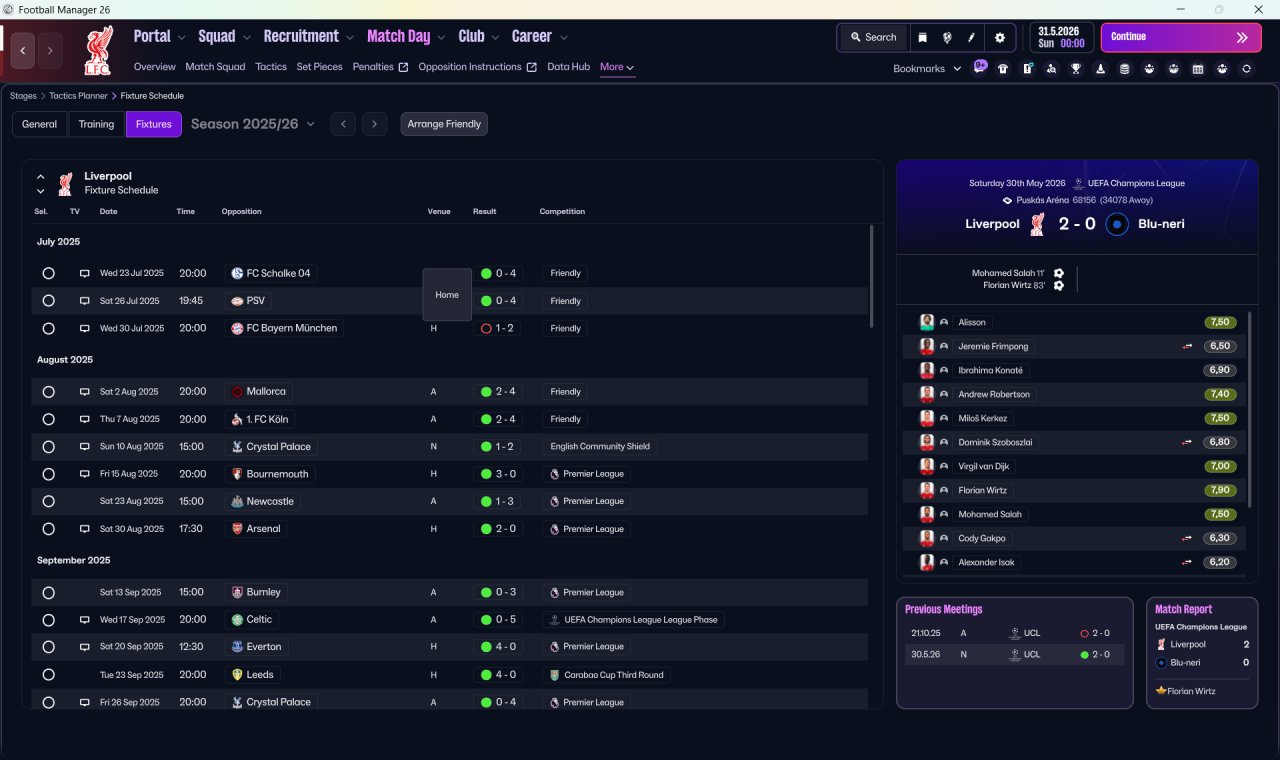Click the double-arrow icon on Continue button
Viewport: 1280px width, 760px height.
click(x=1242, y=37)
